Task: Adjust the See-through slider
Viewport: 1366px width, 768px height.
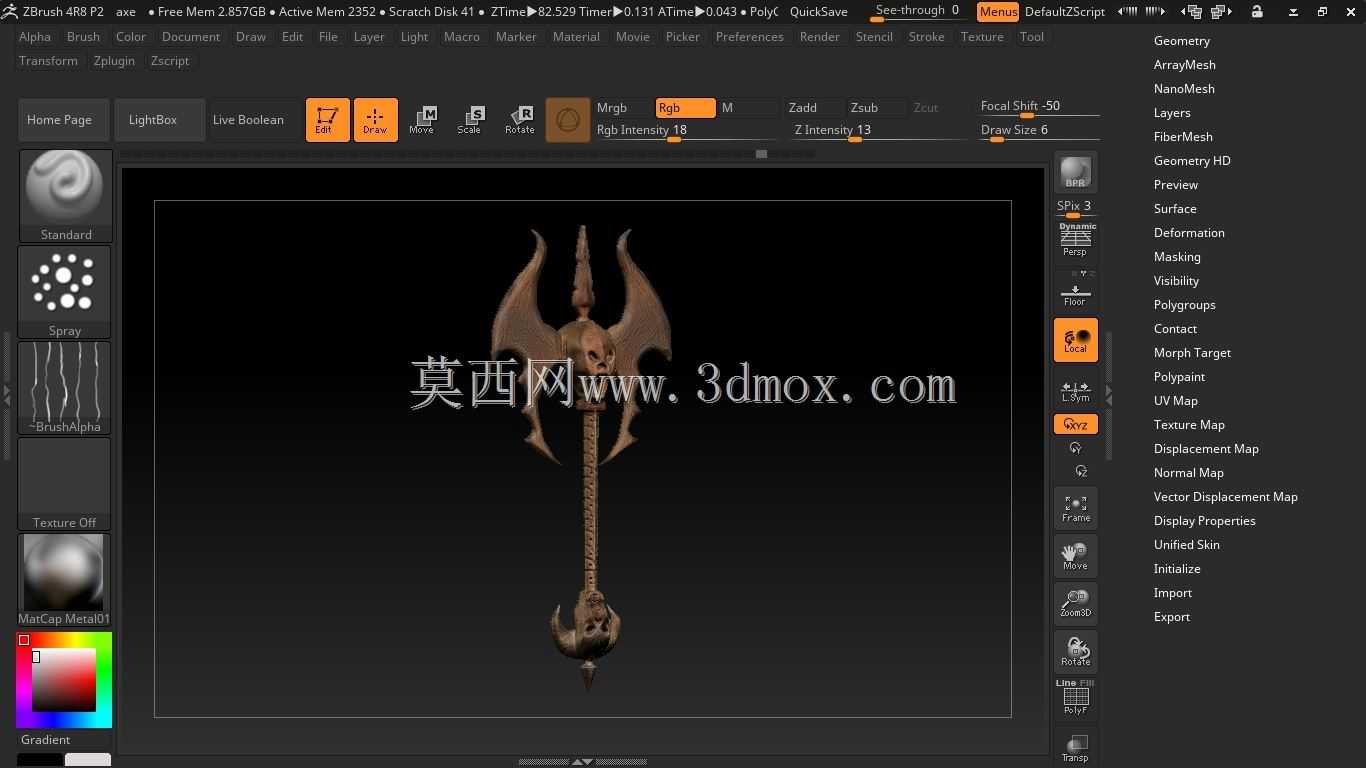Action: (x=918, y=12)
